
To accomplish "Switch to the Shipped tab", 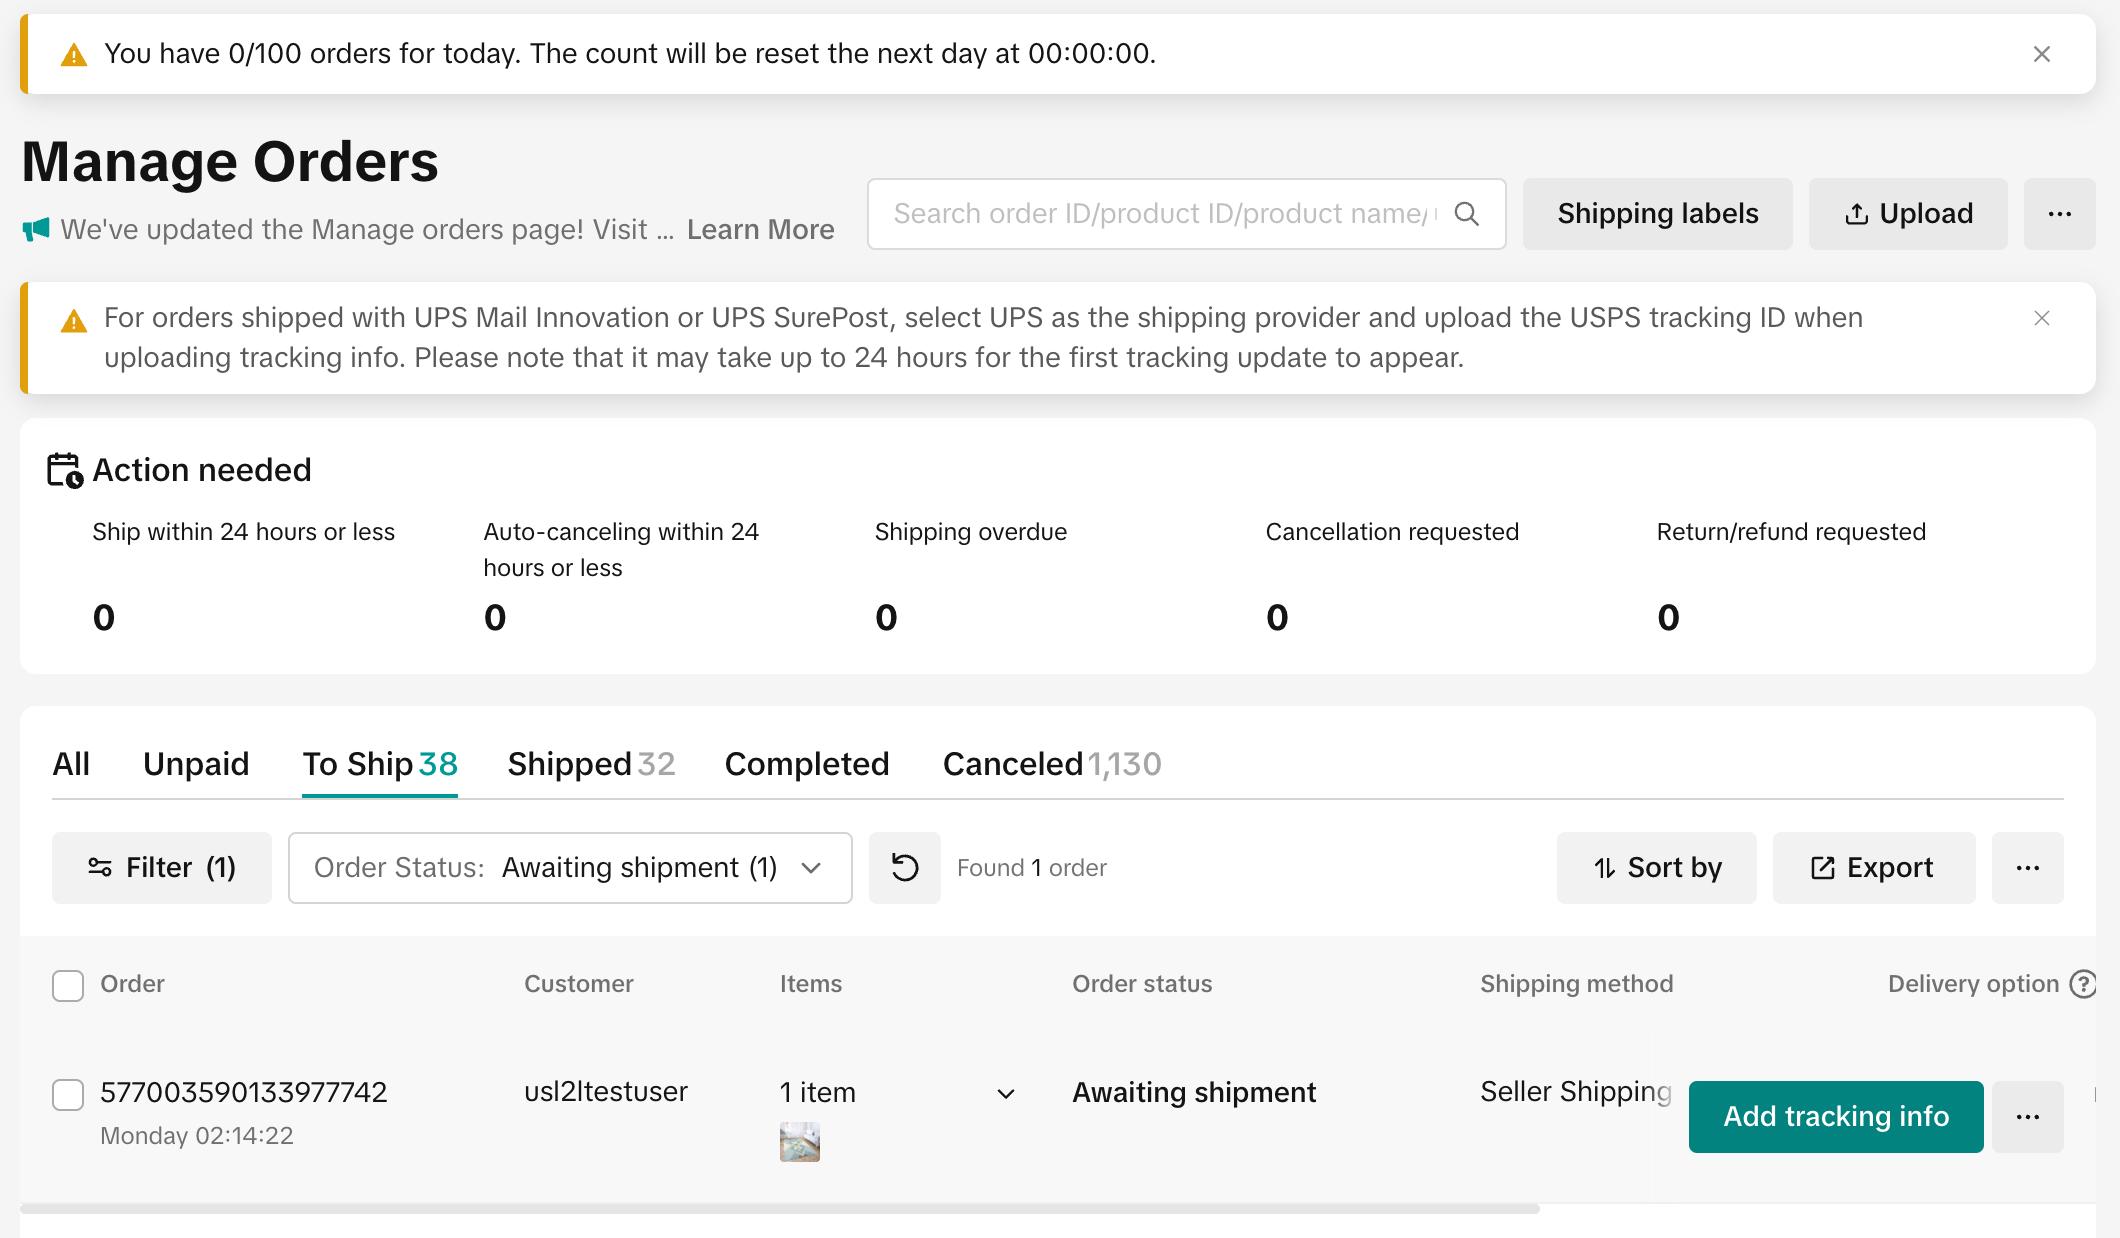I will click(590, 764).
